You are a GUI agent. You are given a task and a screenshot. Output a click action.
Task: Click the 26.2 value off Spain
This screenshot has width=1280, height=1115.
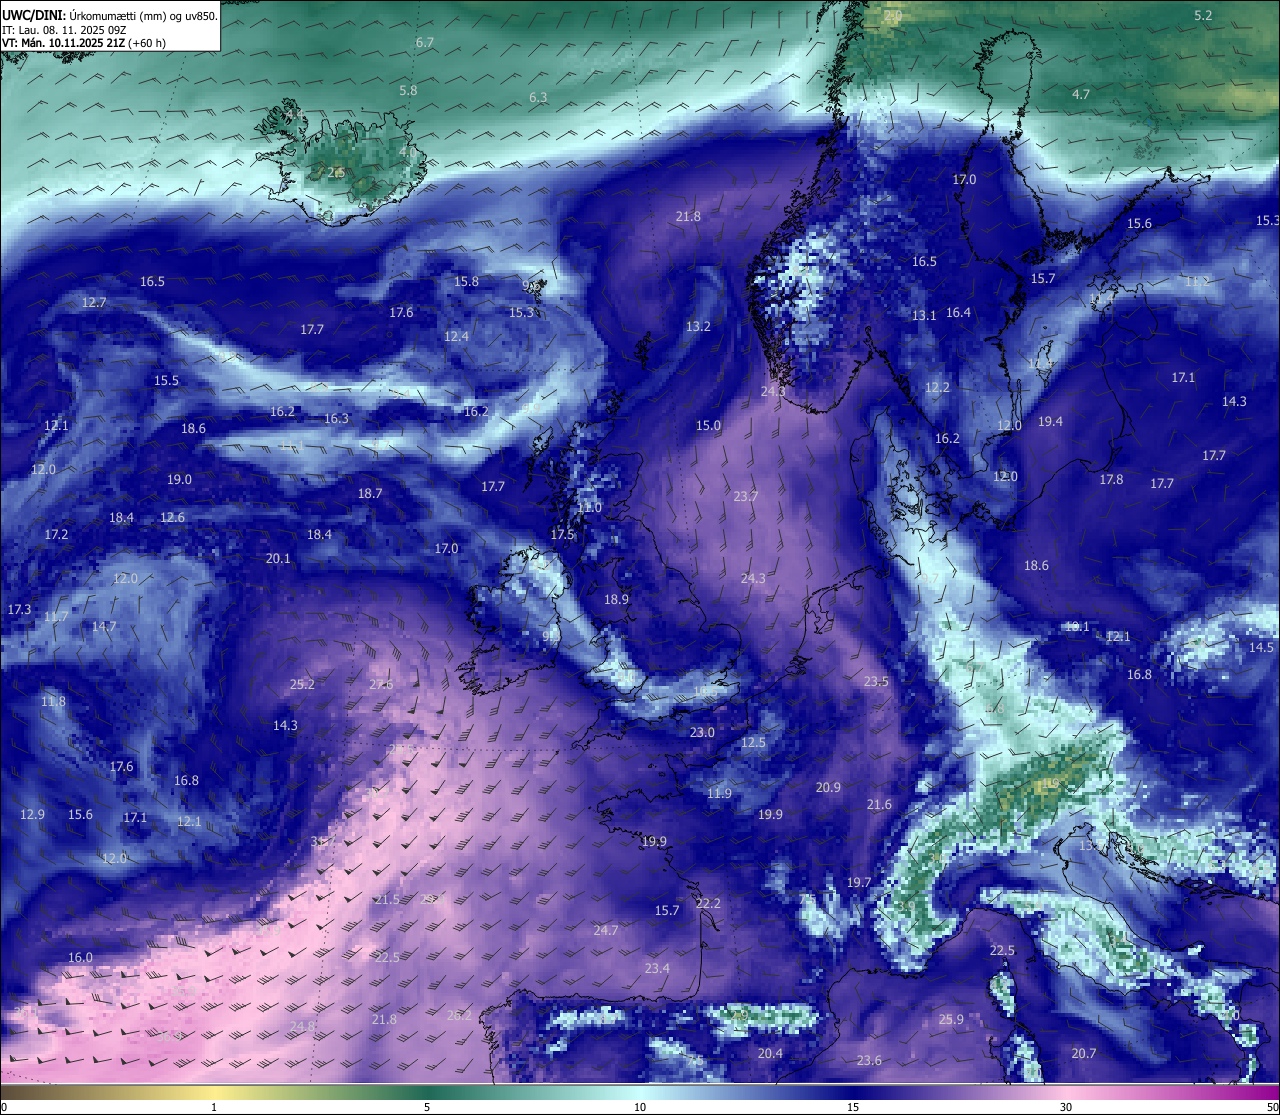pos(459,1016)
